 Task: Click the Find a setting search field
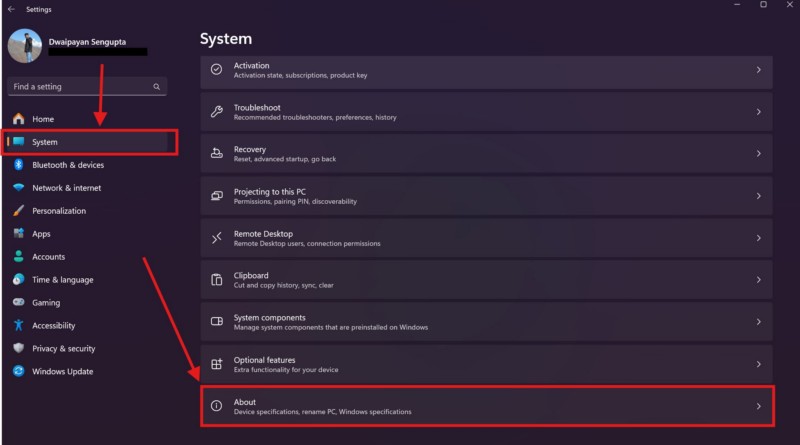click(78, 87)
